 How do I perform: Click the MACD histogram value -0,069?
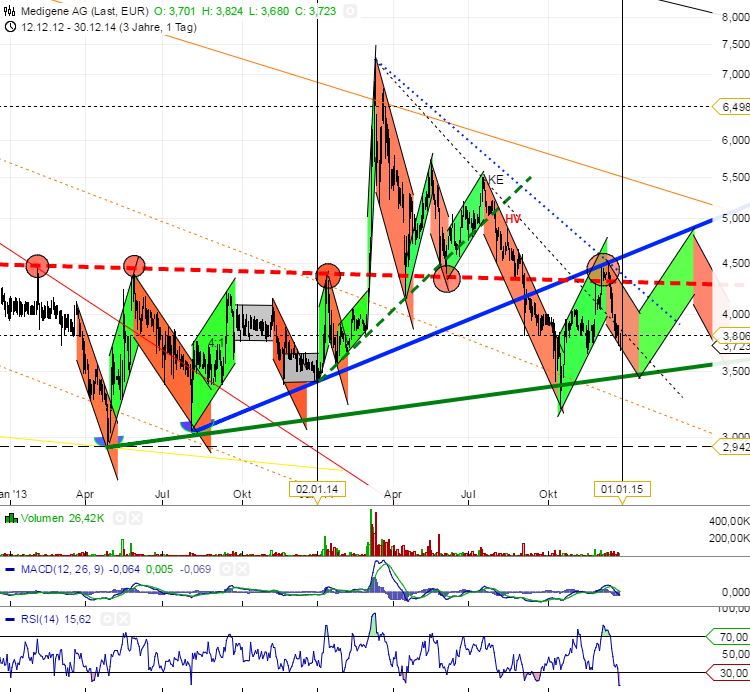pyautogui.click(x=196, y=569)
